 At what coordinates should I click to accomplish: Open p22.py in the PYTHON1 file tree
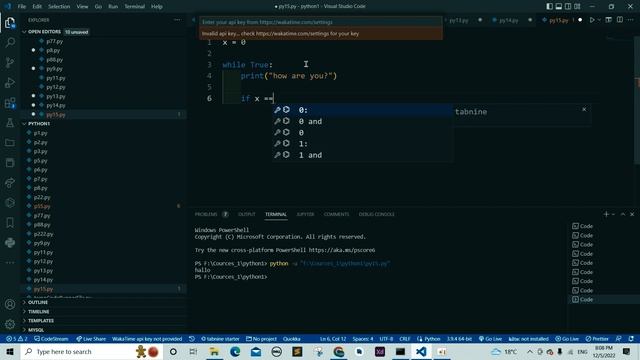pos(42,197)
